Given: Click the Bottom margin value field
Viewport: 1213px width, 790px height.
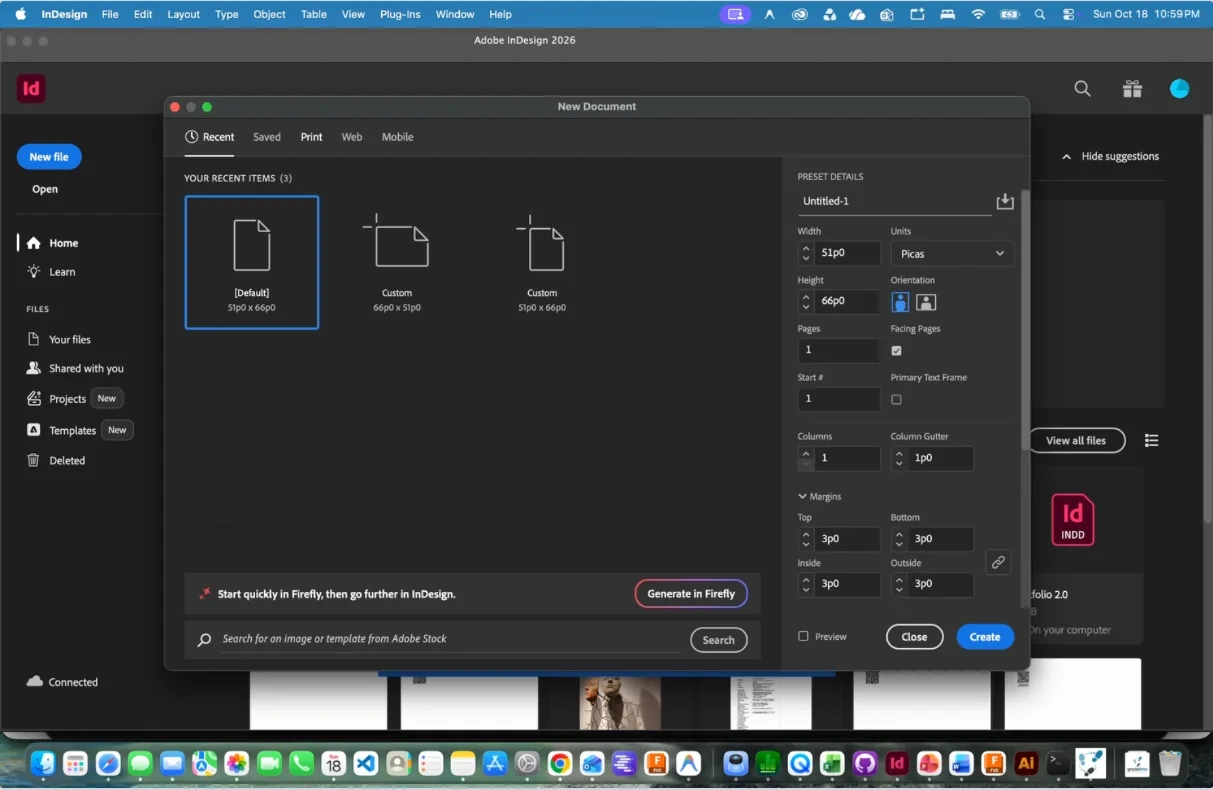Looking at the screenshot, I should [x=940, y=539].
